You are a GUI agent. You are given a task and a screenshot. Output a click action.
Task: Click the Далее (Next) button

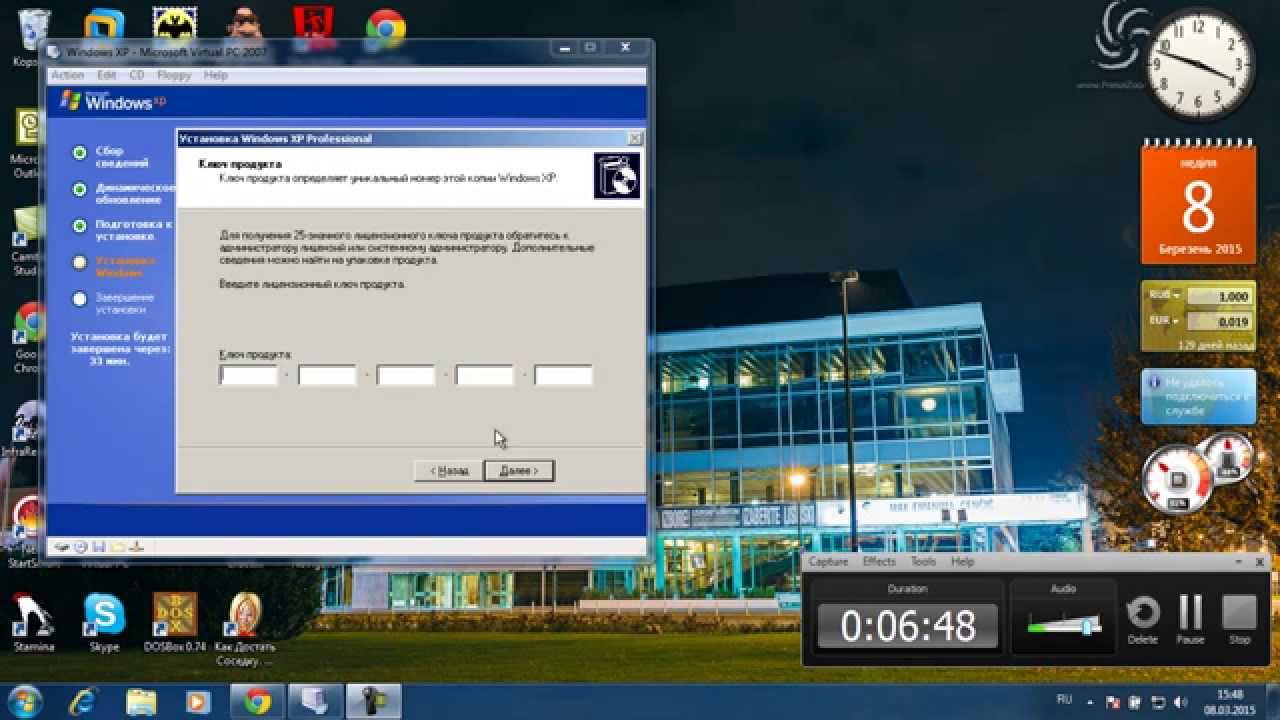click(518, 470)
